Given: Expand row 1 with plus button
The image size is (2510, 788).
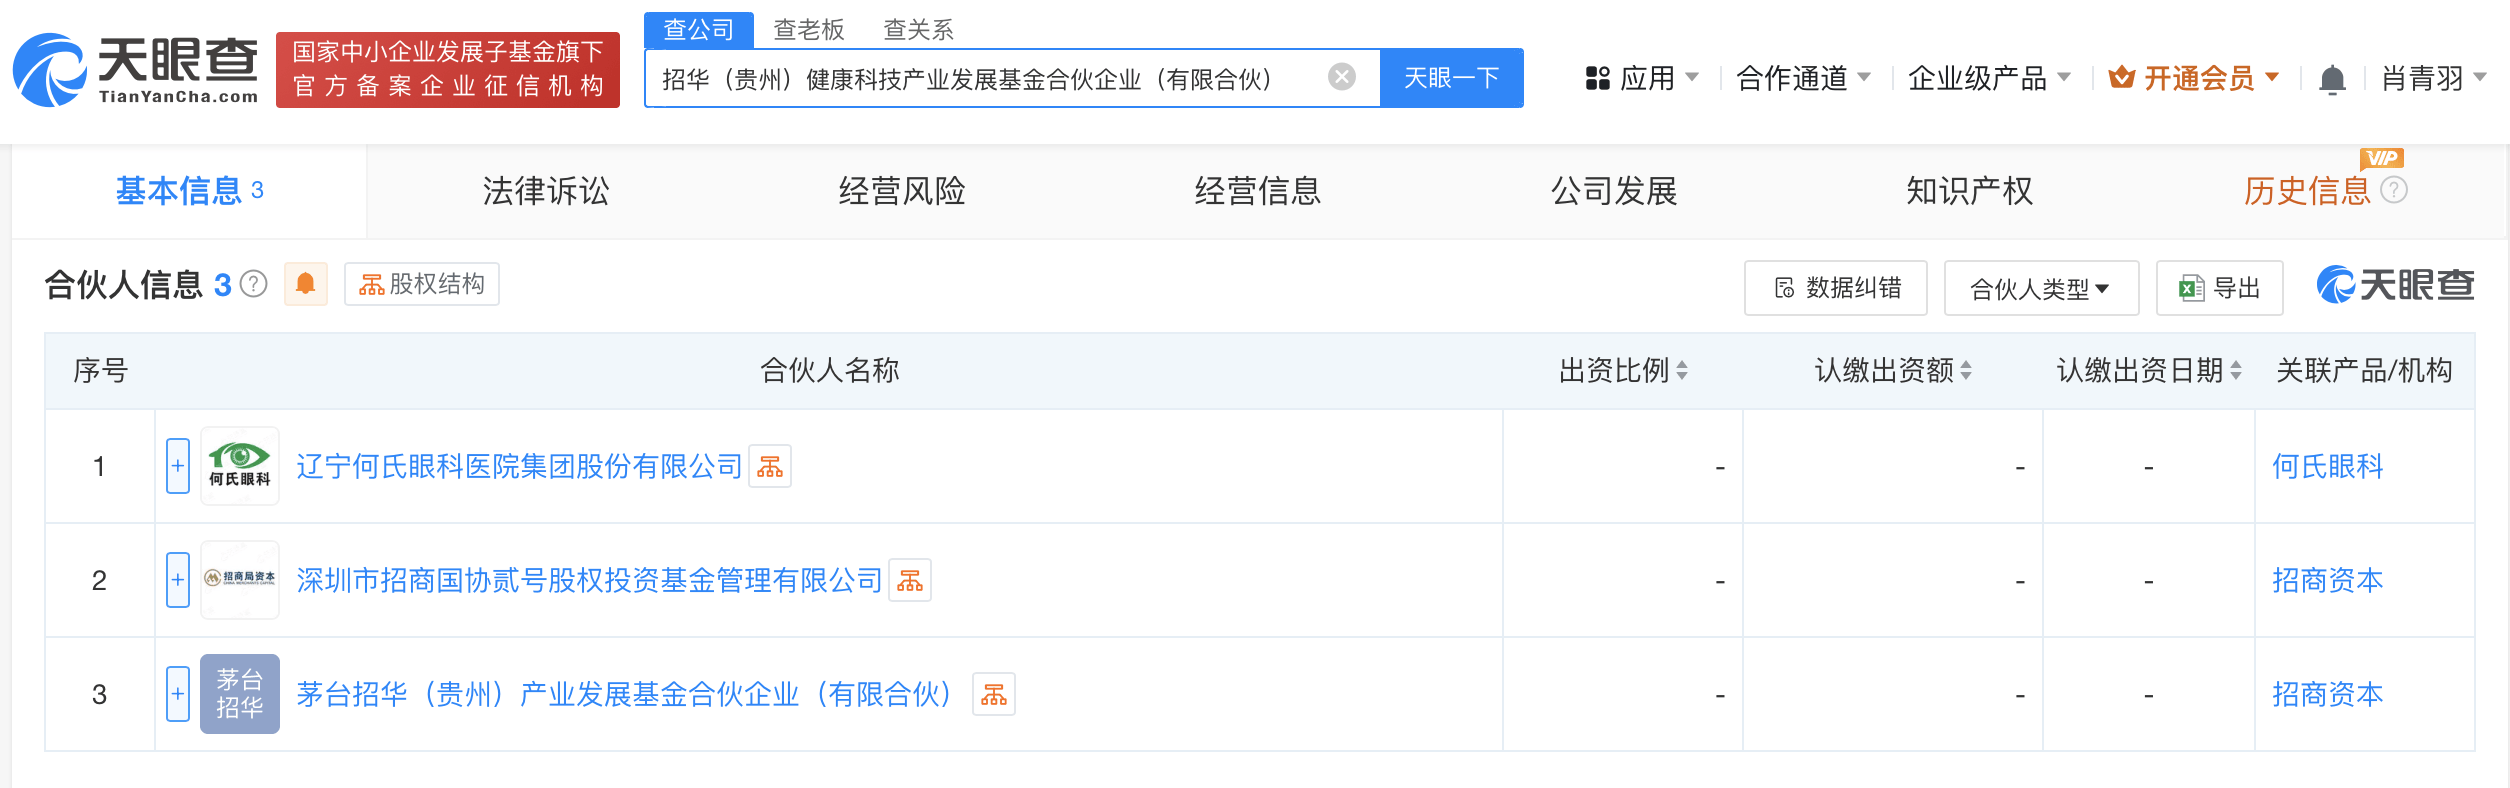Looking at the screenshot, I should (x=178, y=466).
